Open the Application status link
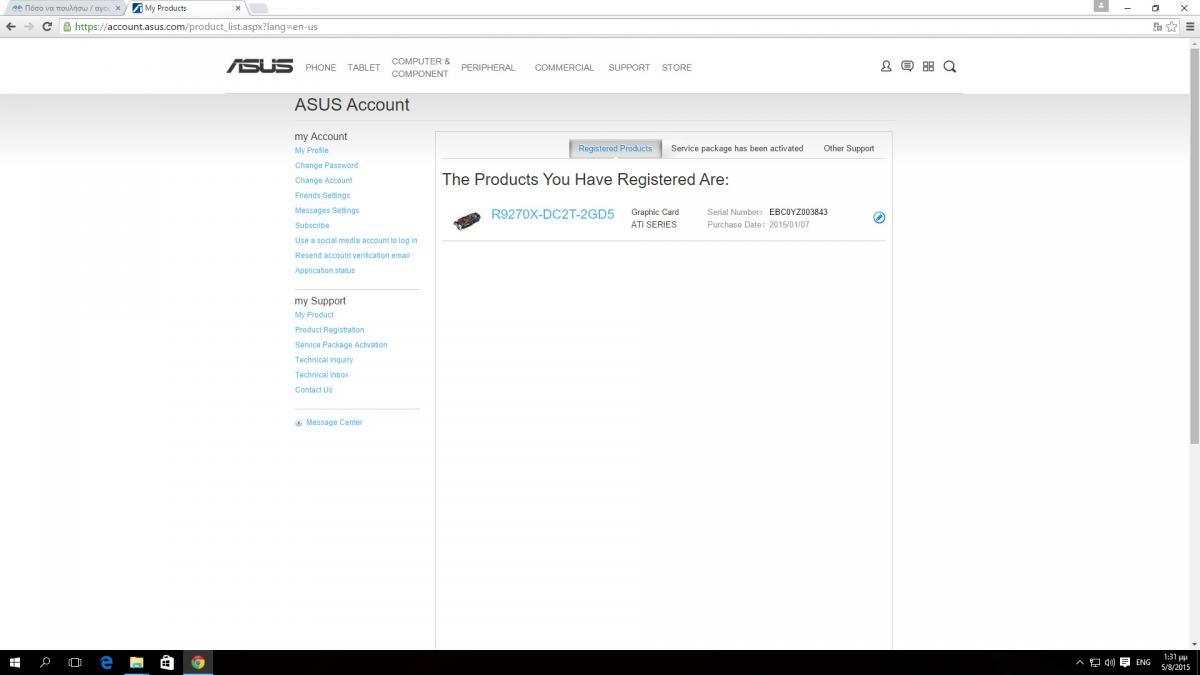Image resolution: width=1200 pixels, height=675 pixels. pos(325,271)
